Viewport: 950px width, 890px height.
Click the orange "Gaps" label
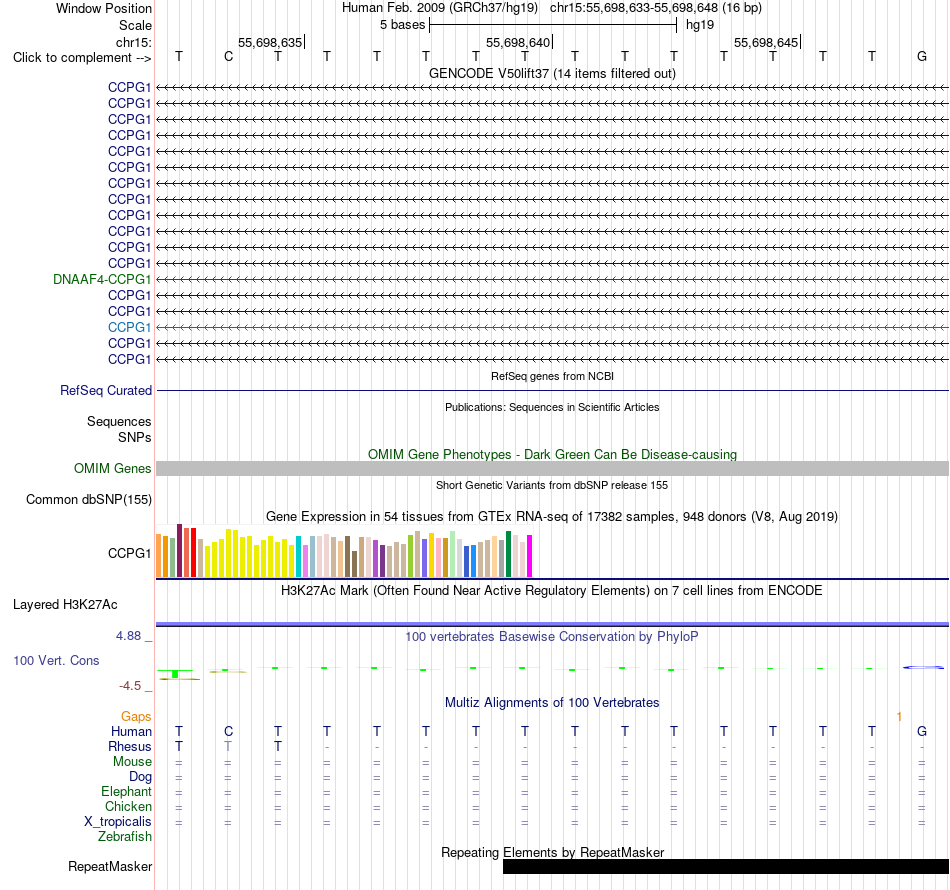136,717
